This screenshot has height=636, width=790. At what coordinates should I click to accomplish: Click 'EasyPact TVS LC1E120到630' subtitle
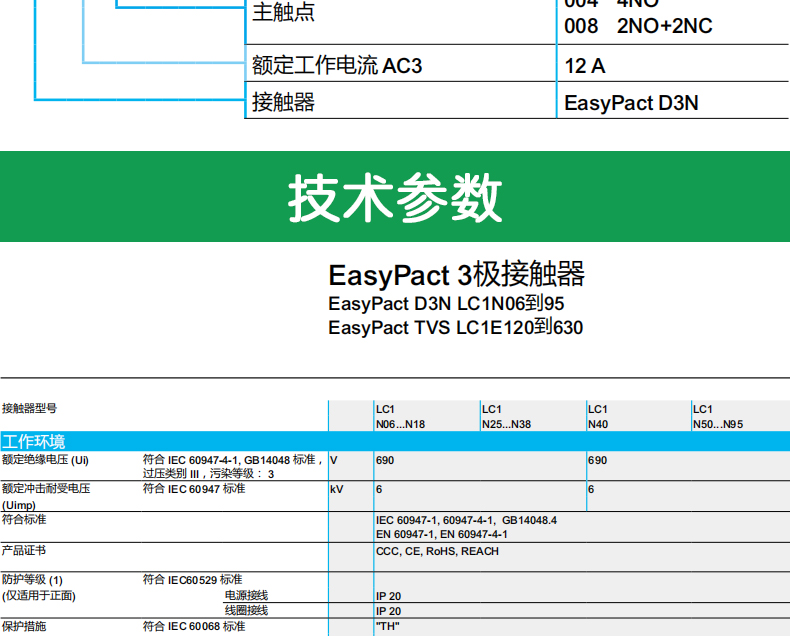tap(455, 327)
